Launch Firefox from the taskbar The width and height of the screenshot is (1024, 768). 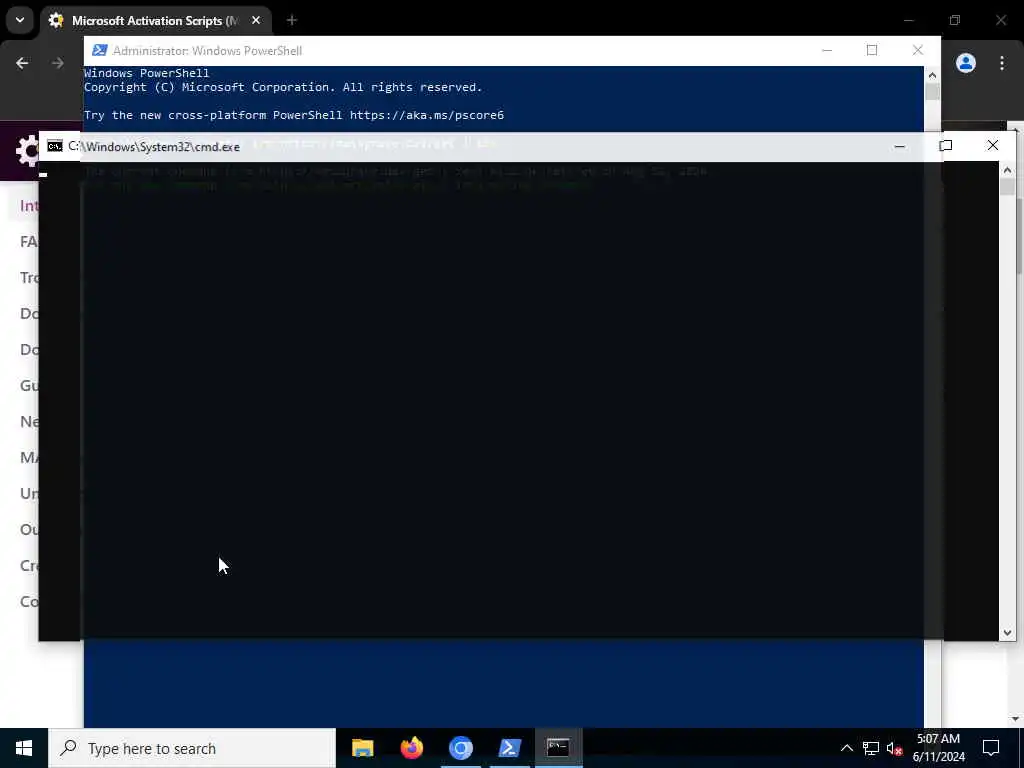coord(411,748)
